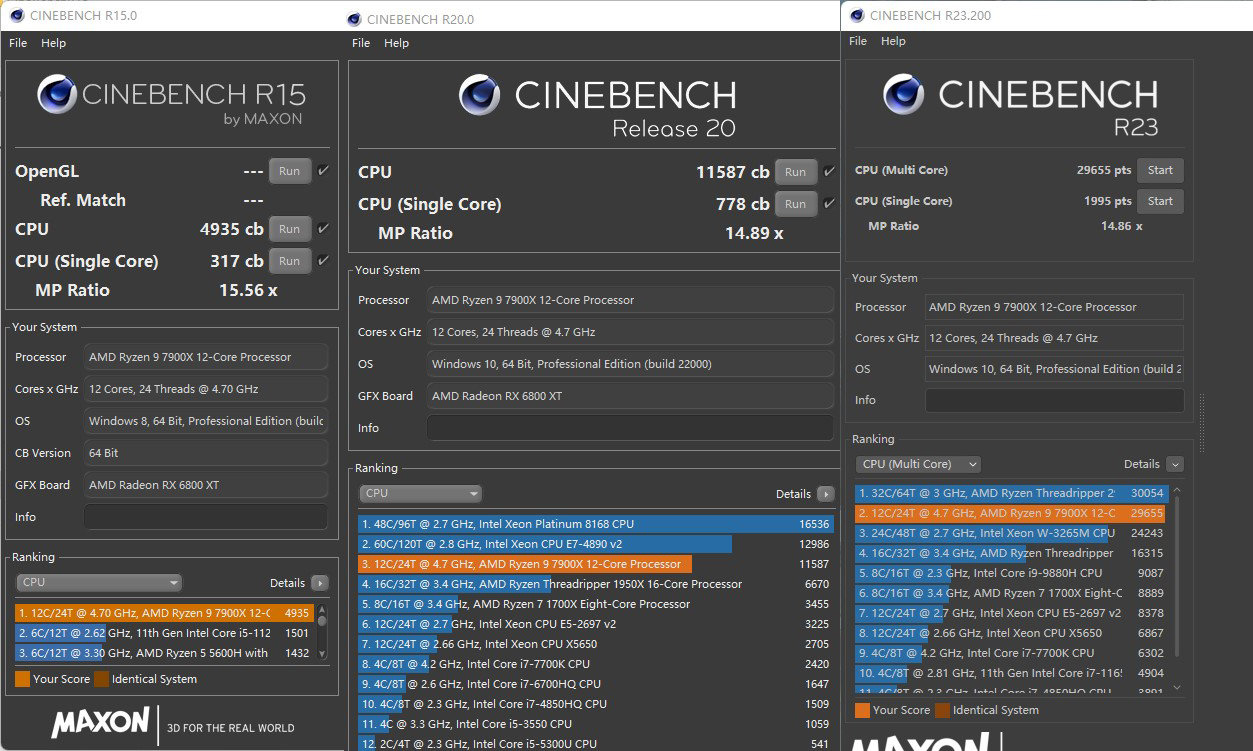Open the Help menu in Cinebench R23
The image size is (1253, 751).
[893, 42]
